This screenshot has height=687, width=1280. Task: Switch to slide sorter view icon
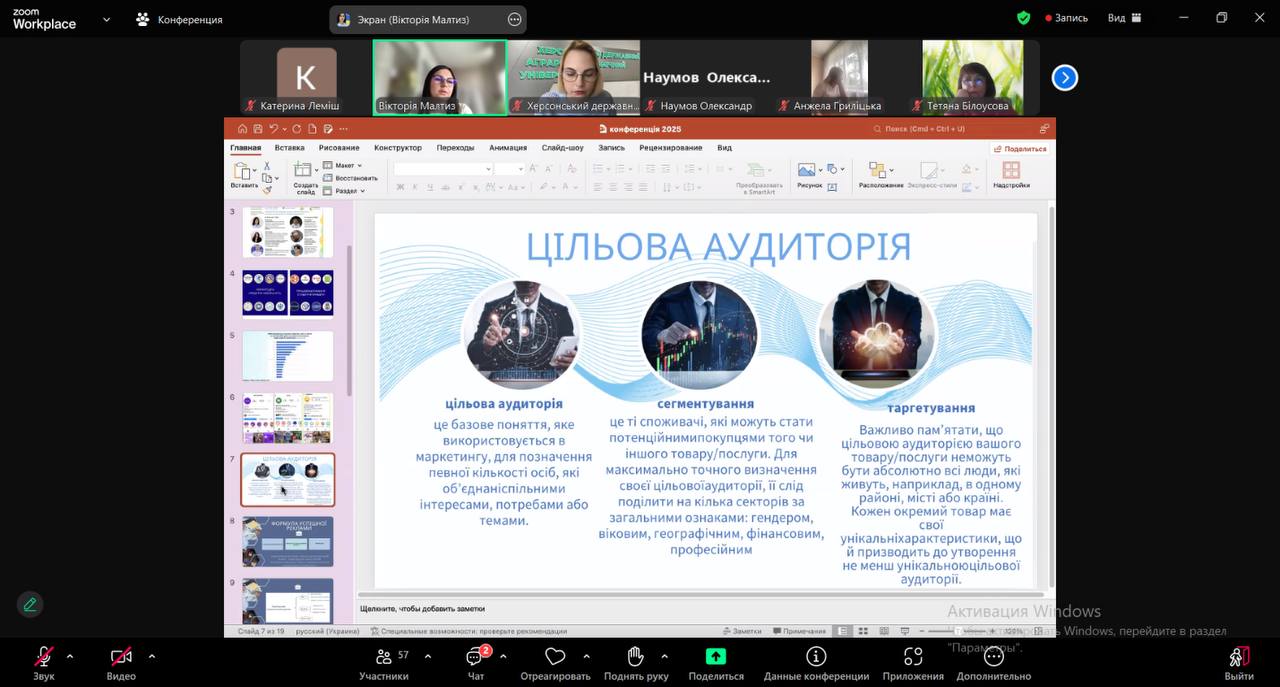click(861, 631)
